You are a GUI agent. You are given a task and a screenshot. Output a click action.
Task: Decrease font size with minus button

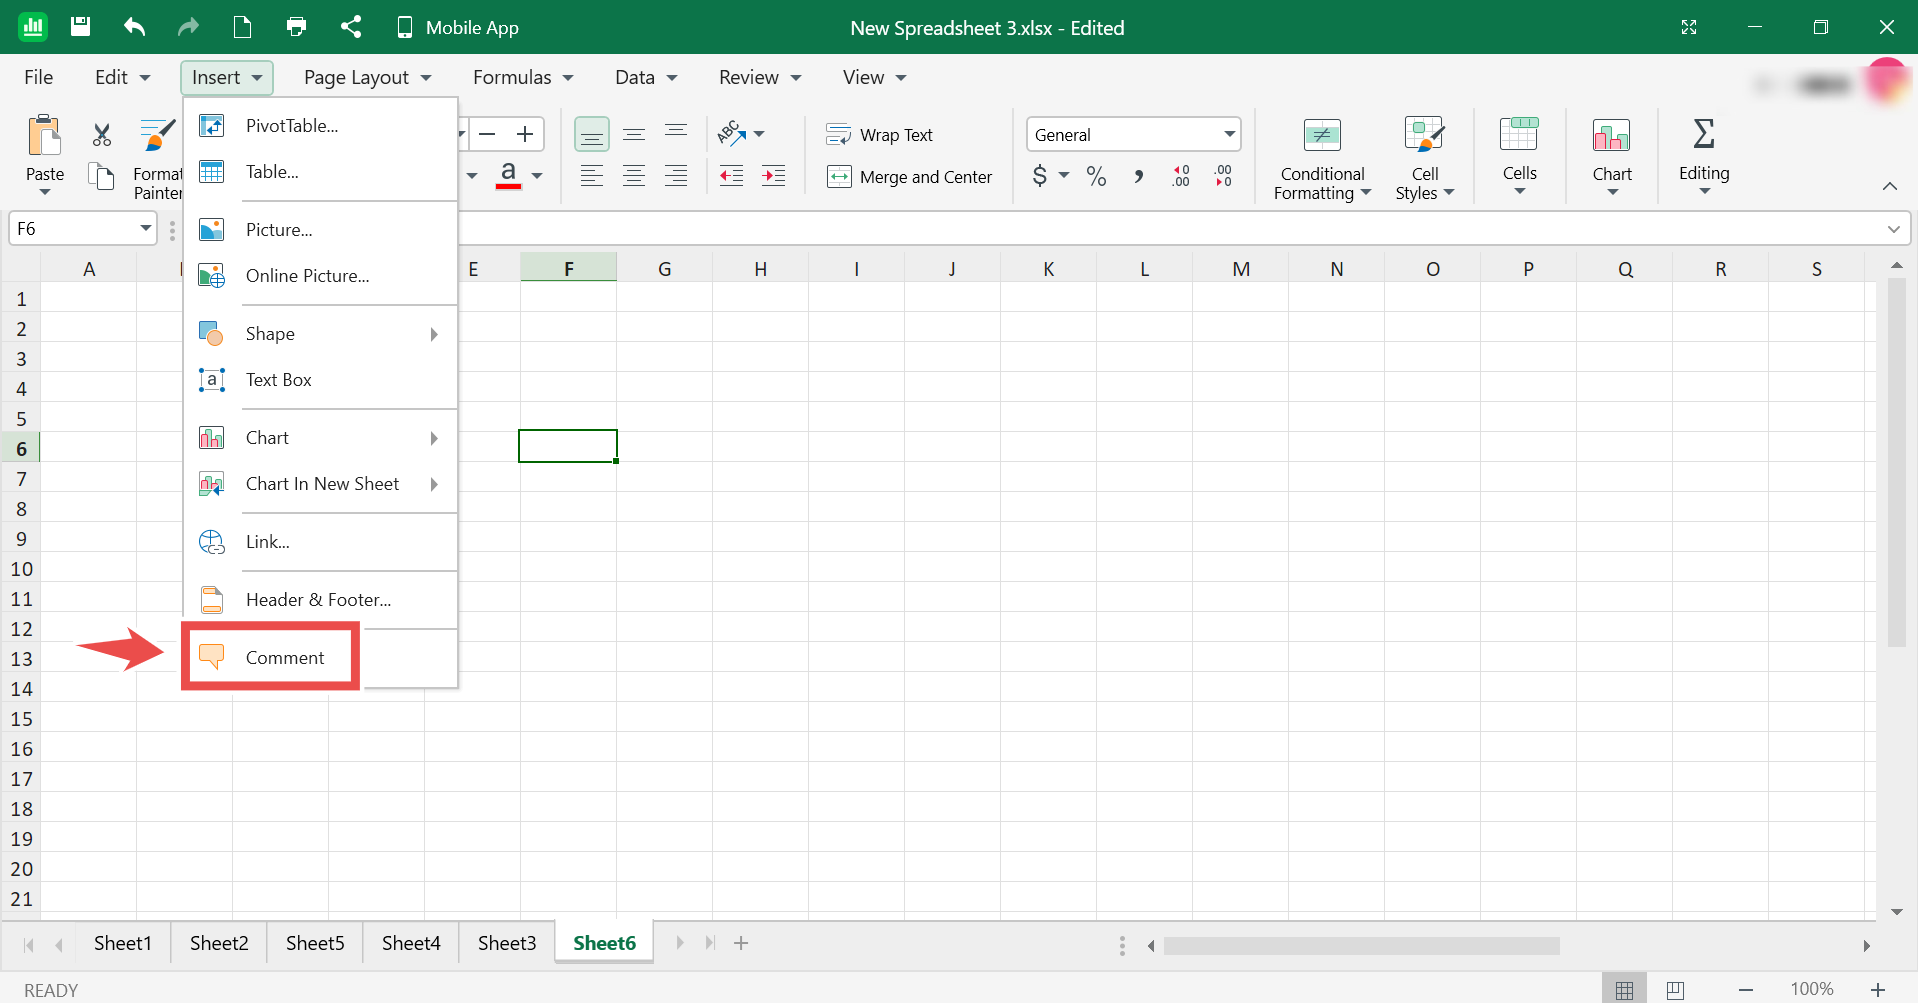coord(487,134)
